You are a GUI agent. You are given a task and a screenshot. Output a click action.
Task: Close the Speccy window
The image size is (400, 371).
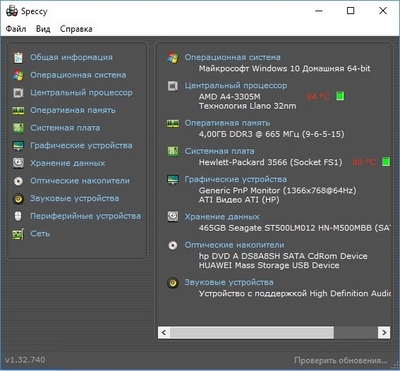pyautogui.click(x=383, y=11)
